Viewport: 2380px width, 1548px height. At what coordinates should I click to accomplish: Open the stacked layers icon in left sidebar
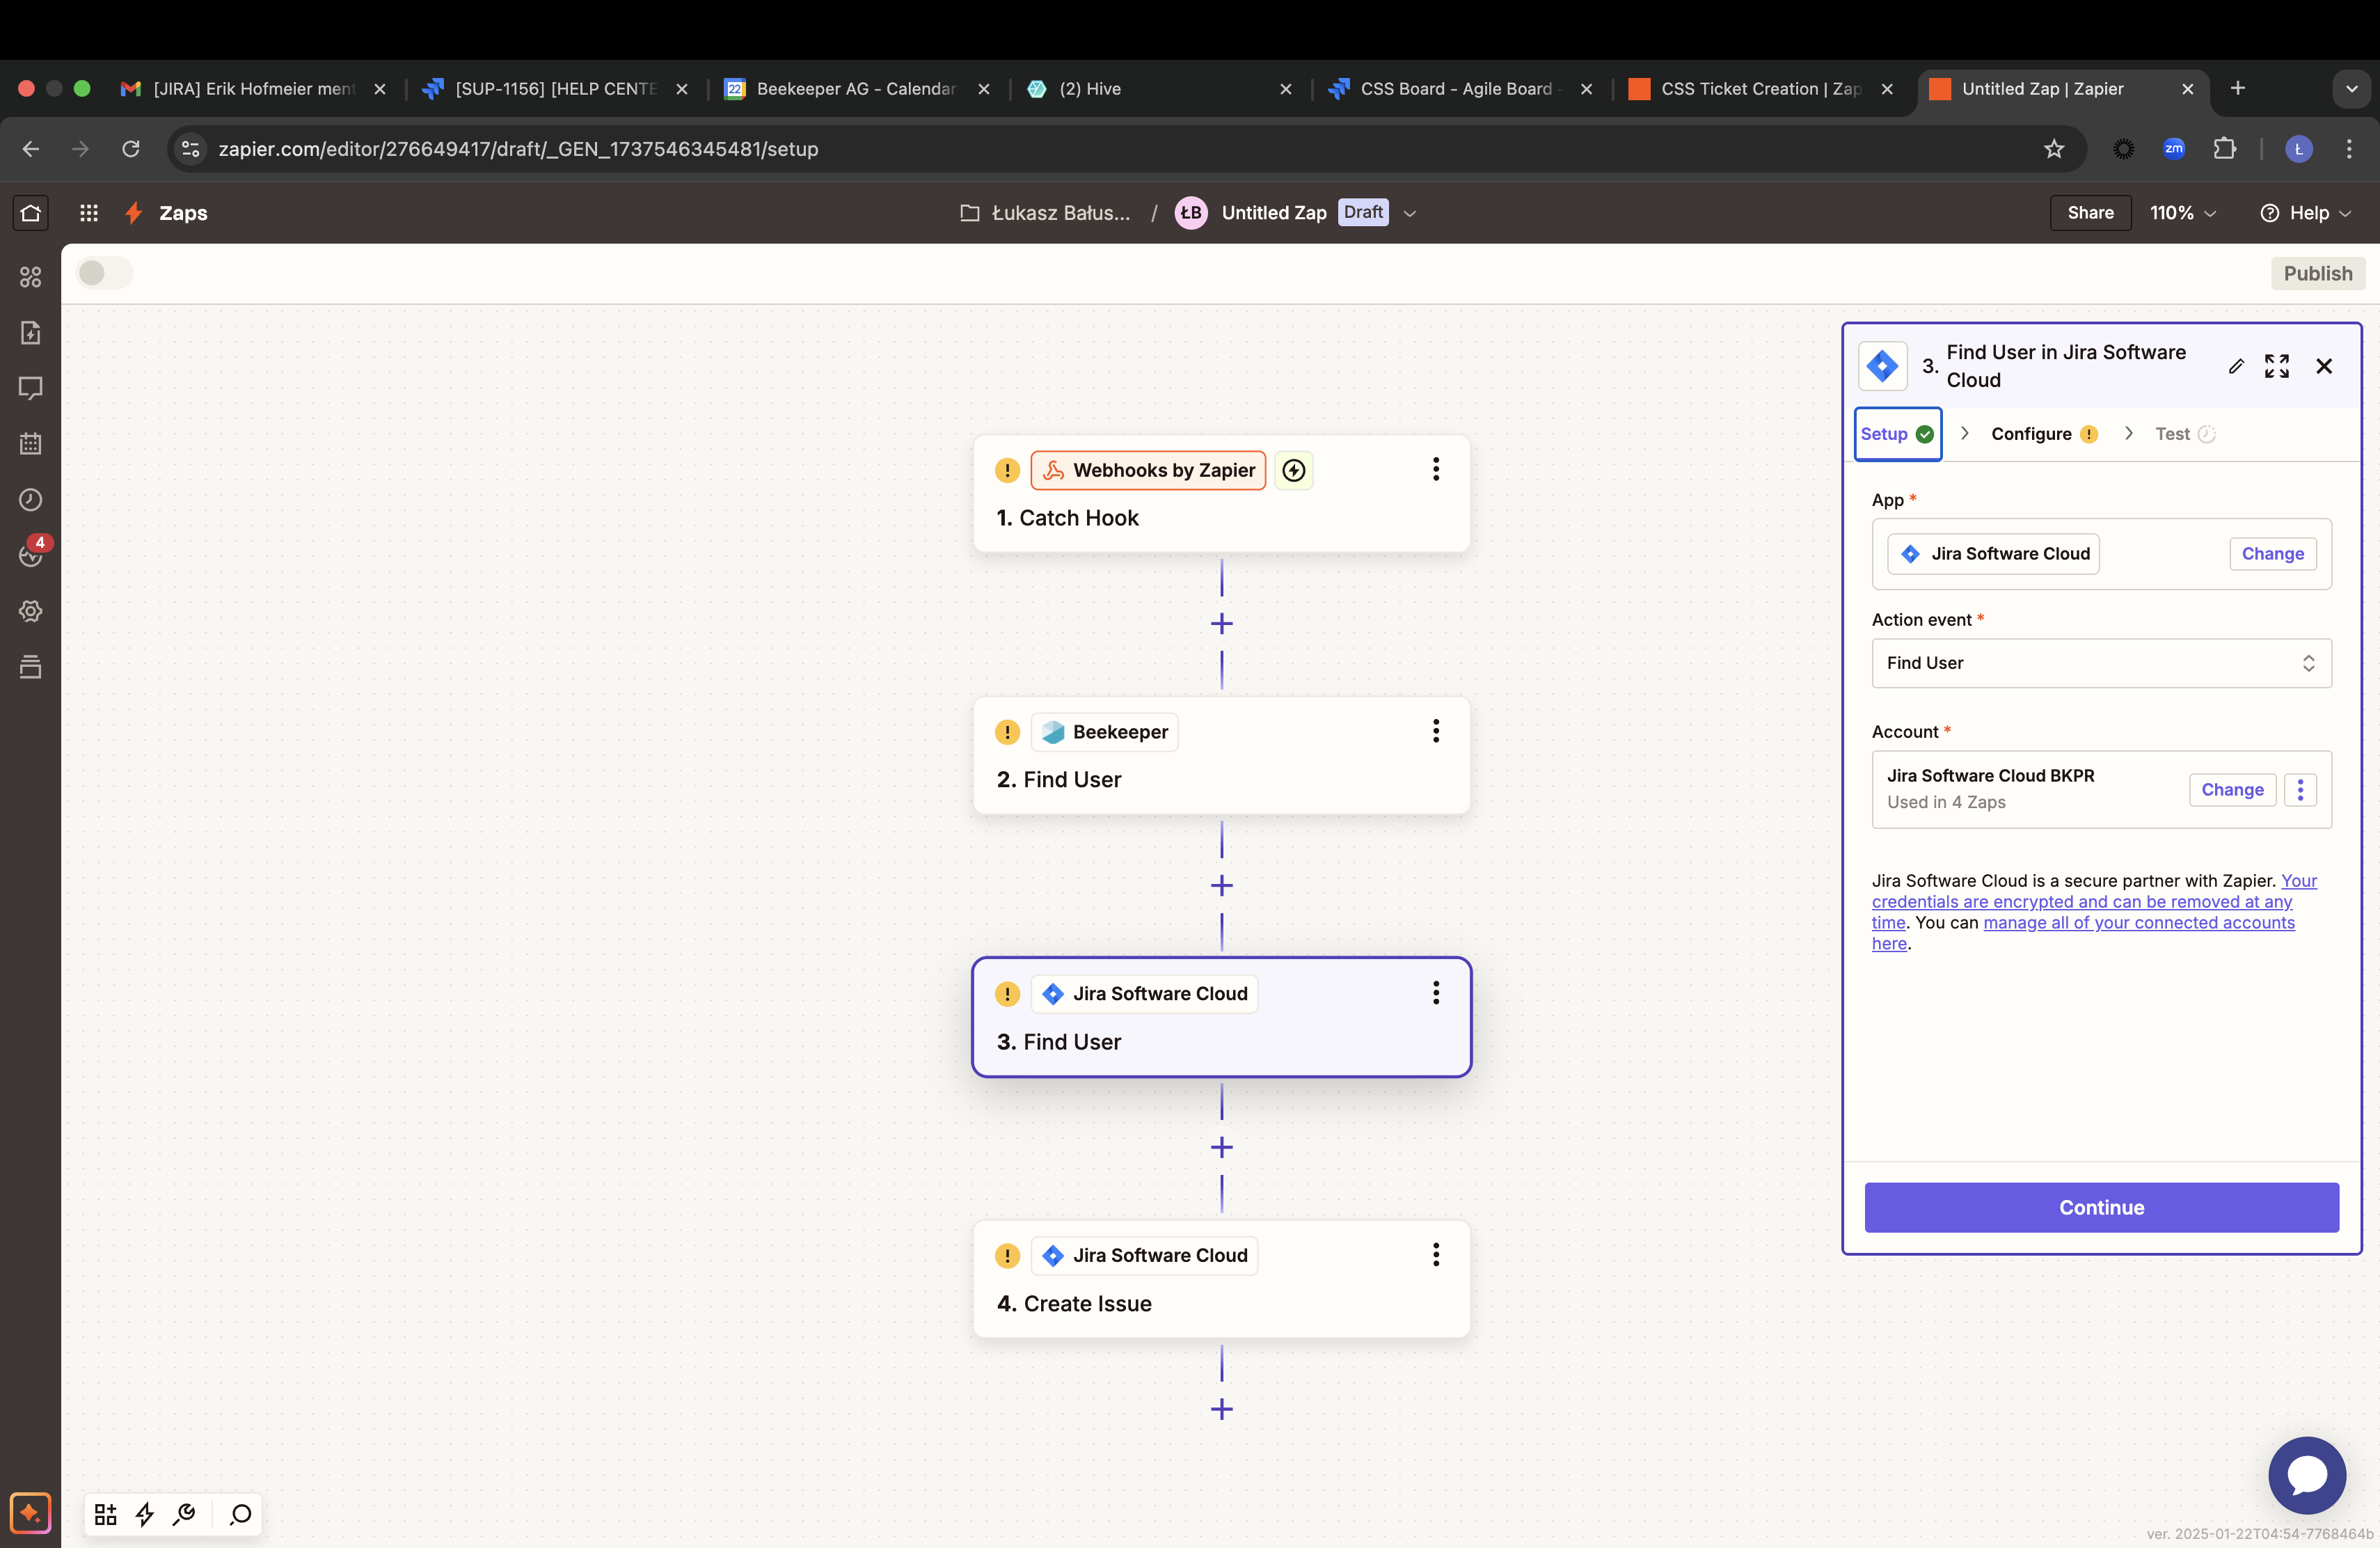pyautogui.click(x=30, y=667)
